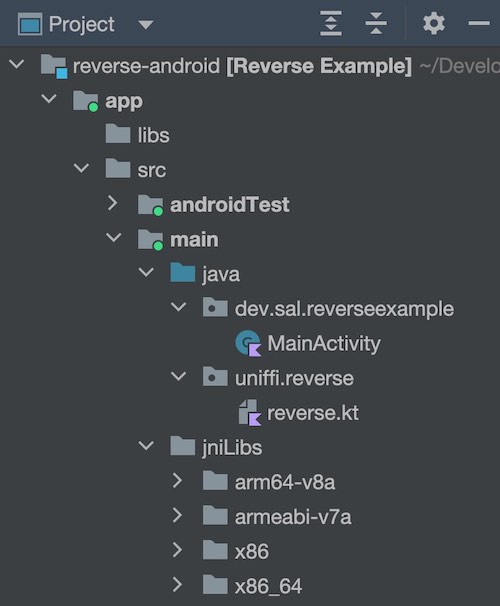Select the reverse.kt file icon
Image resolution: width=500 pixels, height=606 pixels.
click(250, 413)
